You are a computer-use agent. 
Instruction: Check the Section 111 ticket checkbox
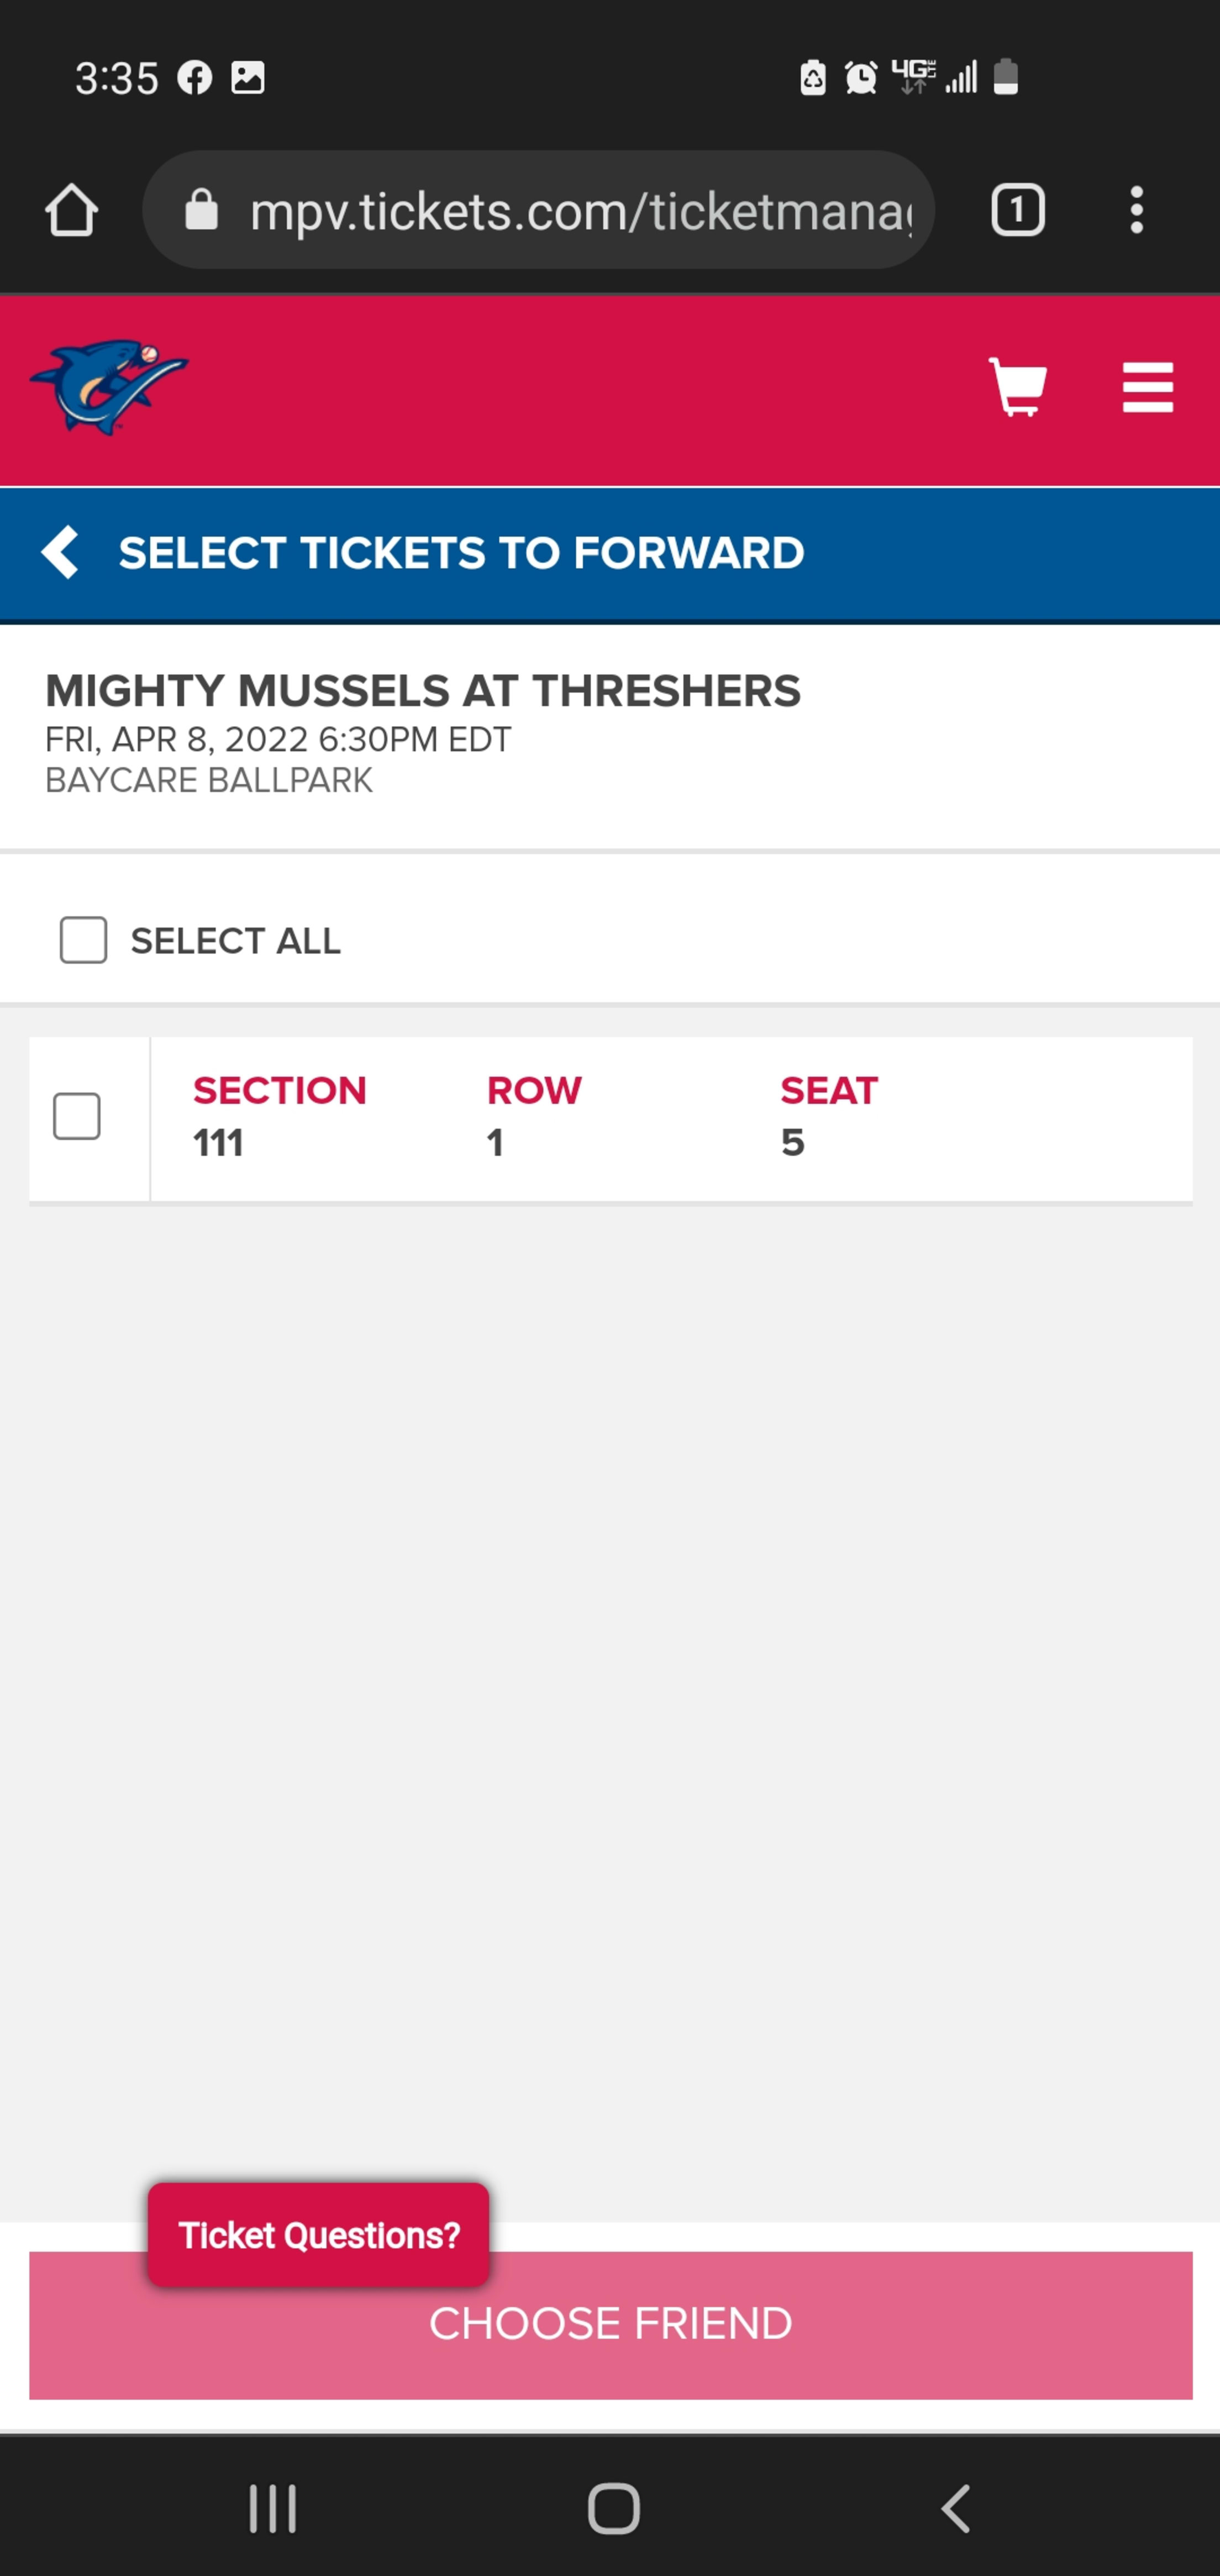pos(77,1116)
